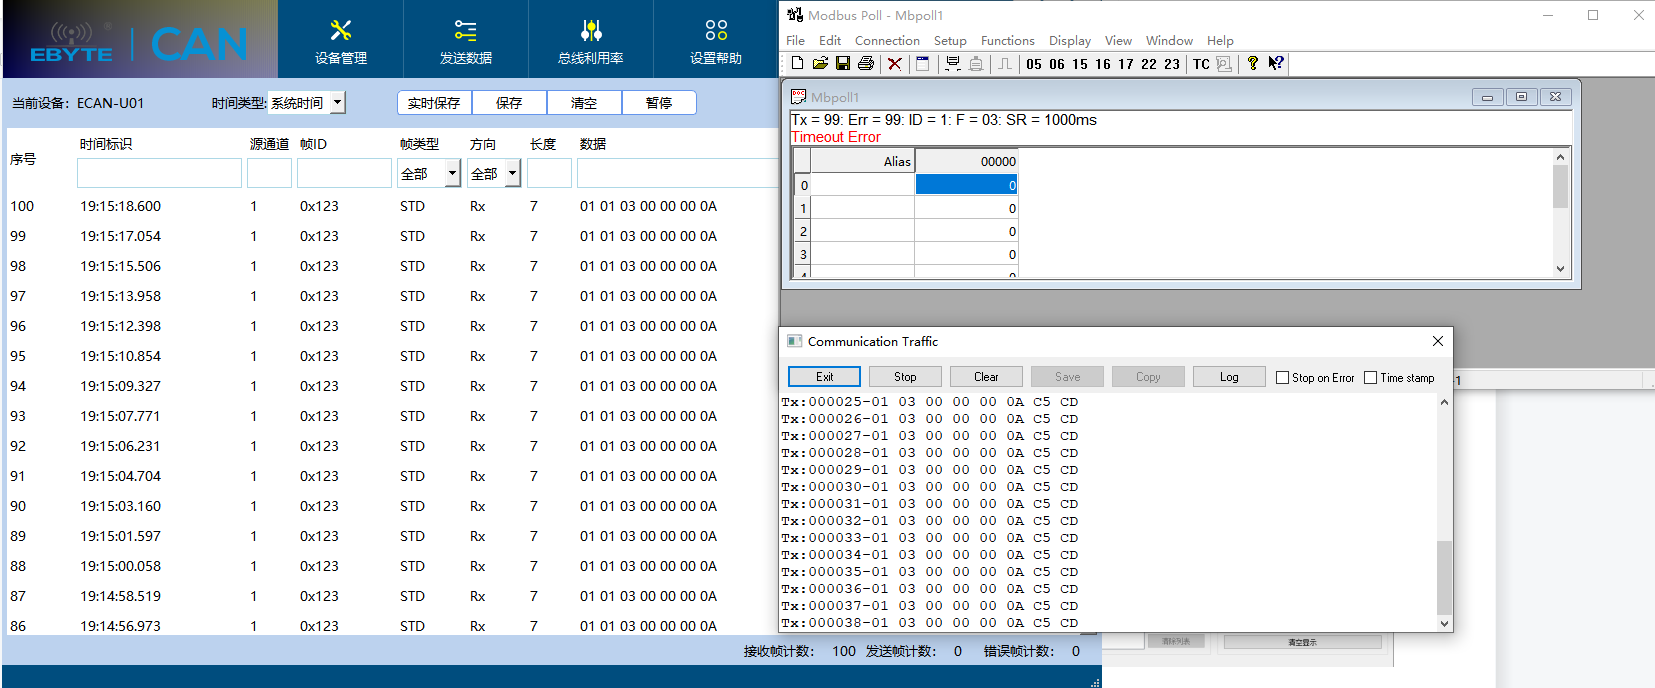Click the 帧ID filter input field
The height and width of the screenshot is (688, 1655).
pos(344,174)
